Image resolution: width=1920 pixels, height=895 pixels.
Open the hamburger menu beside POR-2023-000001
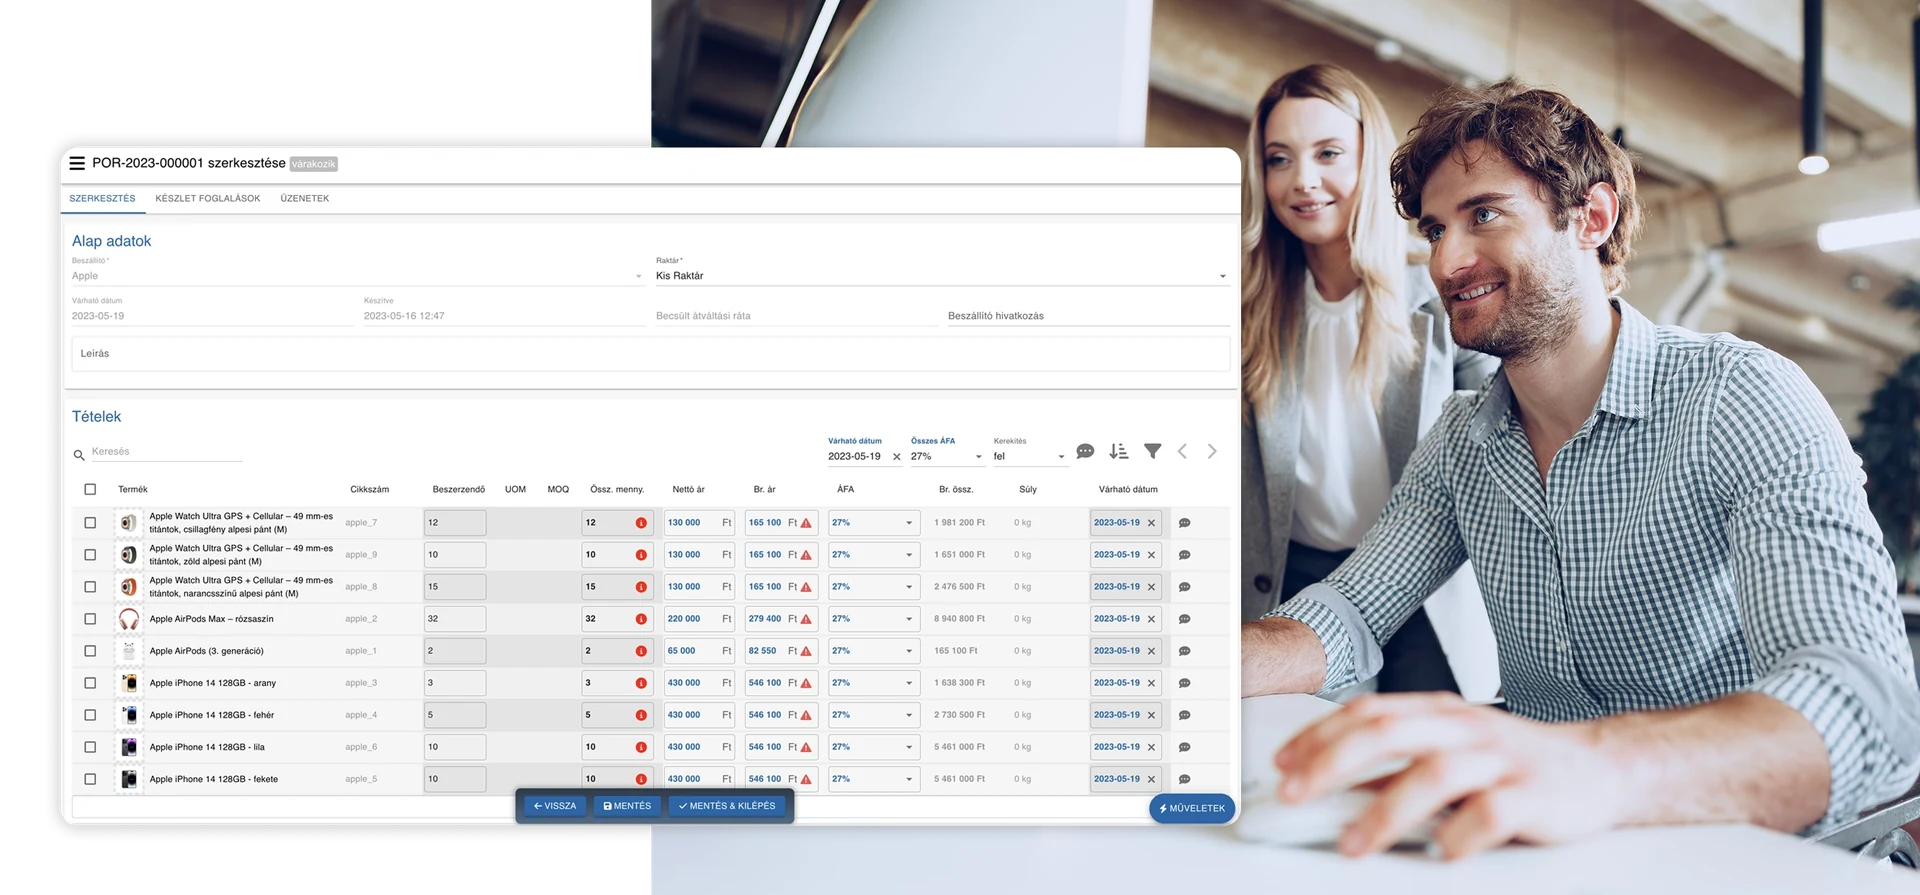point(77,163)
